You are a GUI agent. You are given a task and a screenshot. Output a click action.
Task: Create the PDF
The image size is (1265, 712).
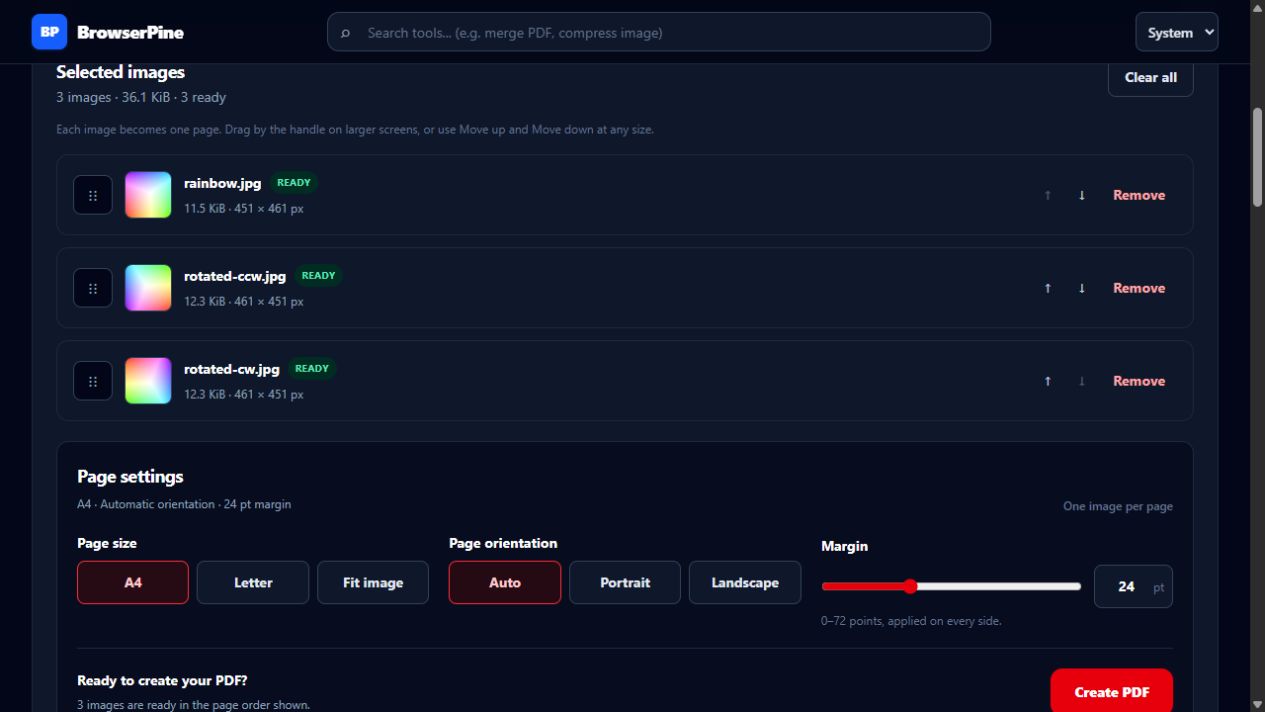(1112, 692)
